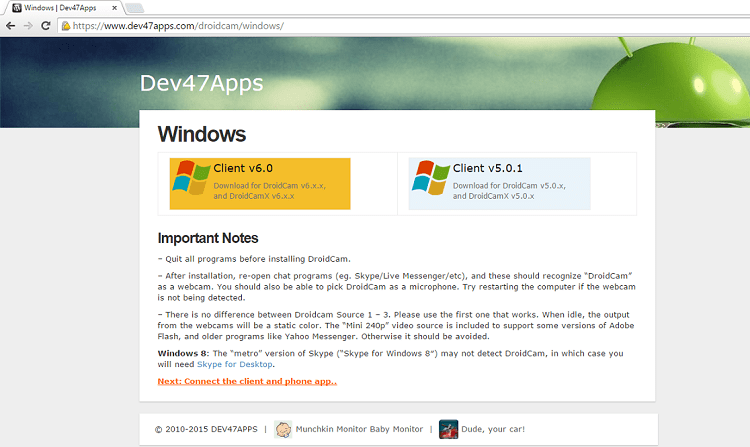This screenshot has height=447, width=750.
Task: Open the Skype for Desktop link
Action: pos(235,364)
